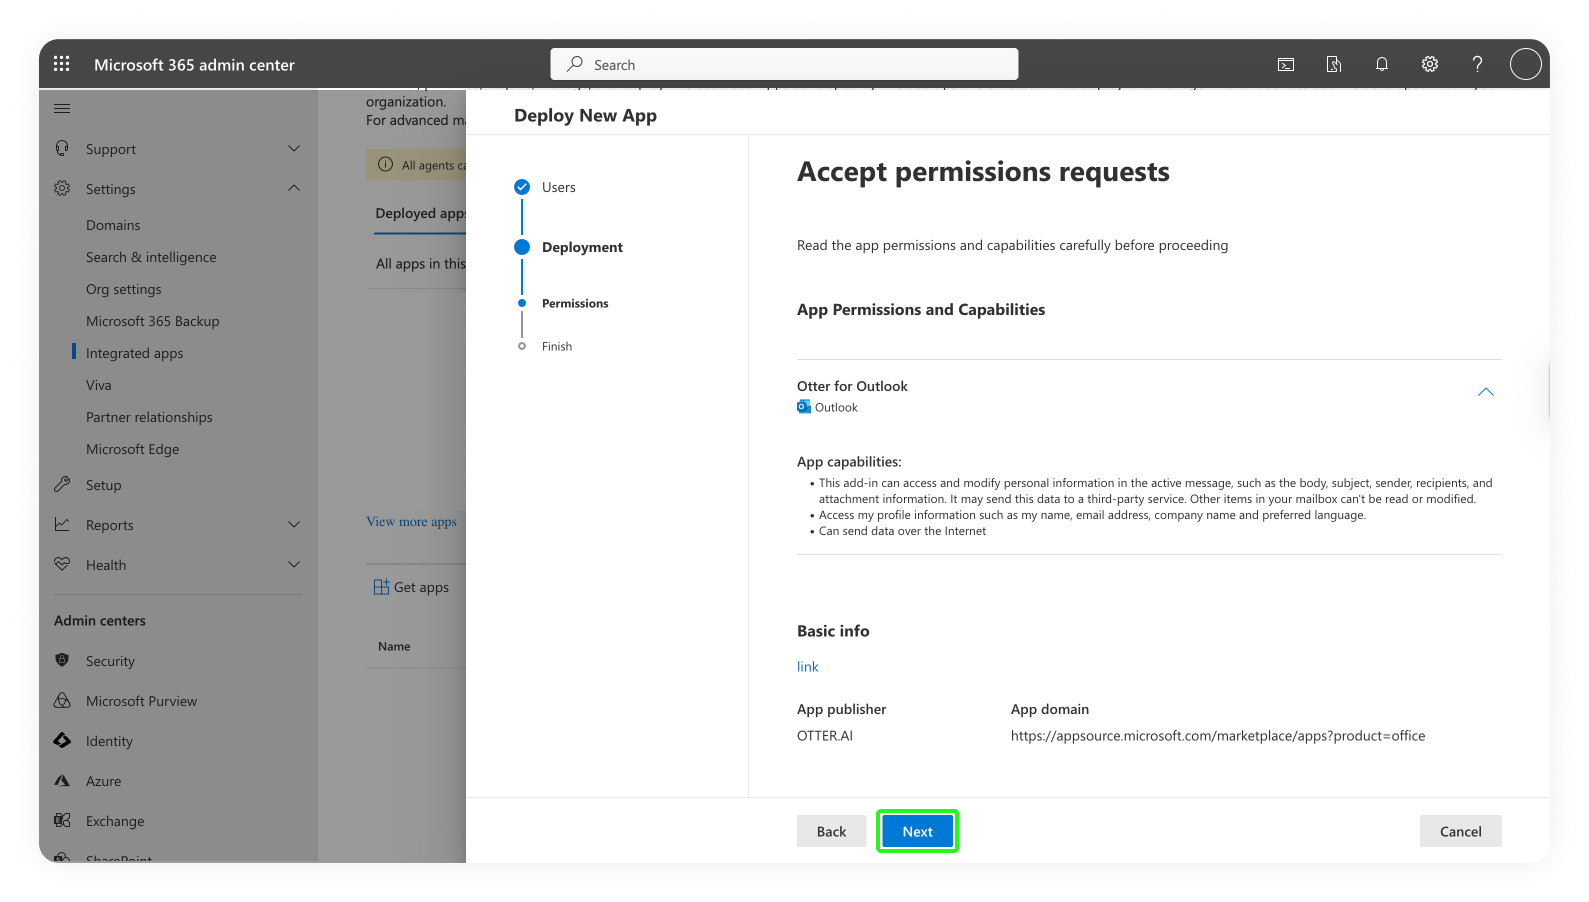Click the Next button

tap(917, 831)
